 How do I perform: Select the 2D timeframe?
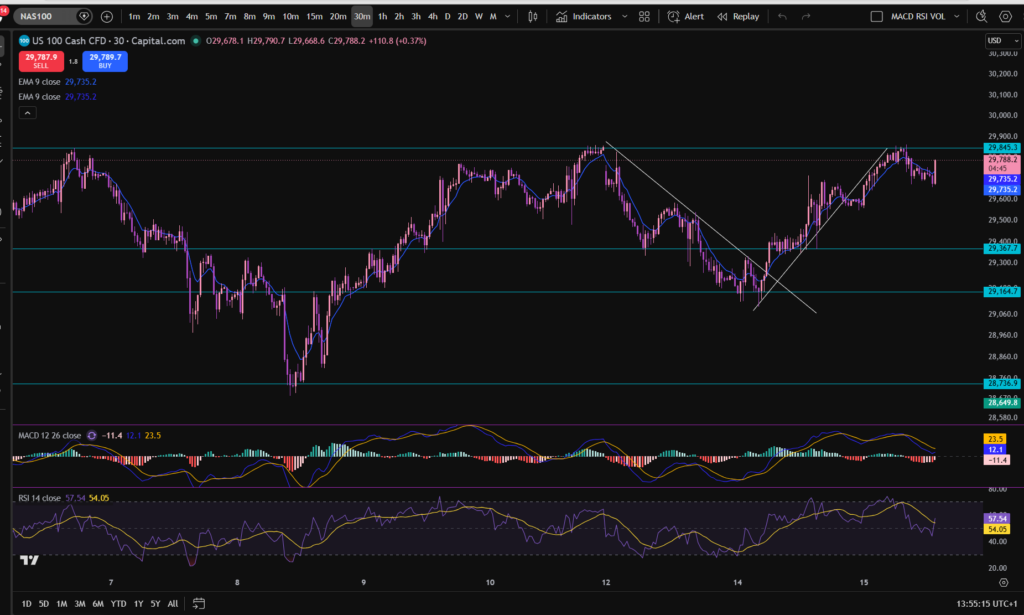462,16
